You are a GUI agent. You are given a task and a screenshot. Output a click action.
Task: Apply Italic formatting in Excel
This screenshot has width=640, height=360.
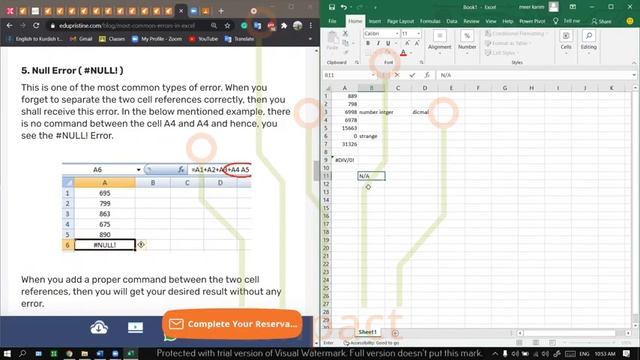coord(378,43)
